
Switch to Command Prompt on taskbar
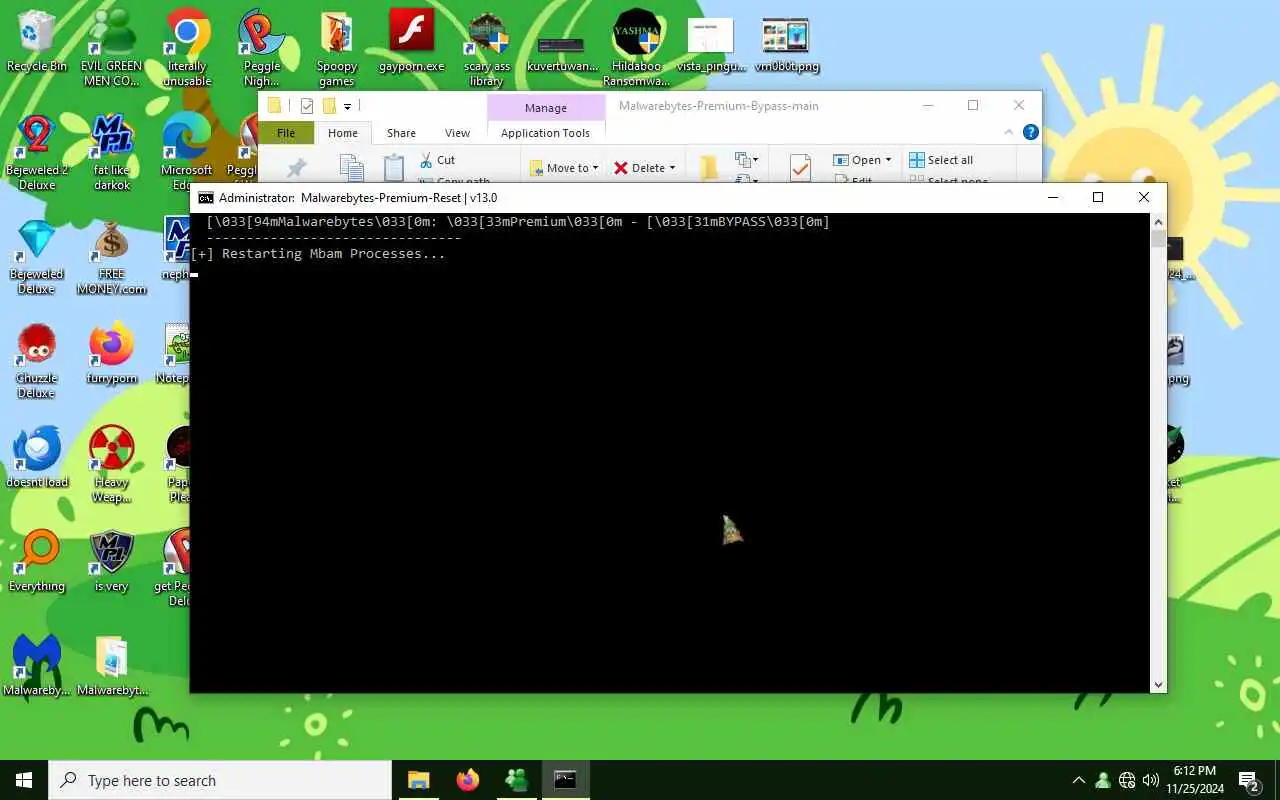[x=565, y=780]
